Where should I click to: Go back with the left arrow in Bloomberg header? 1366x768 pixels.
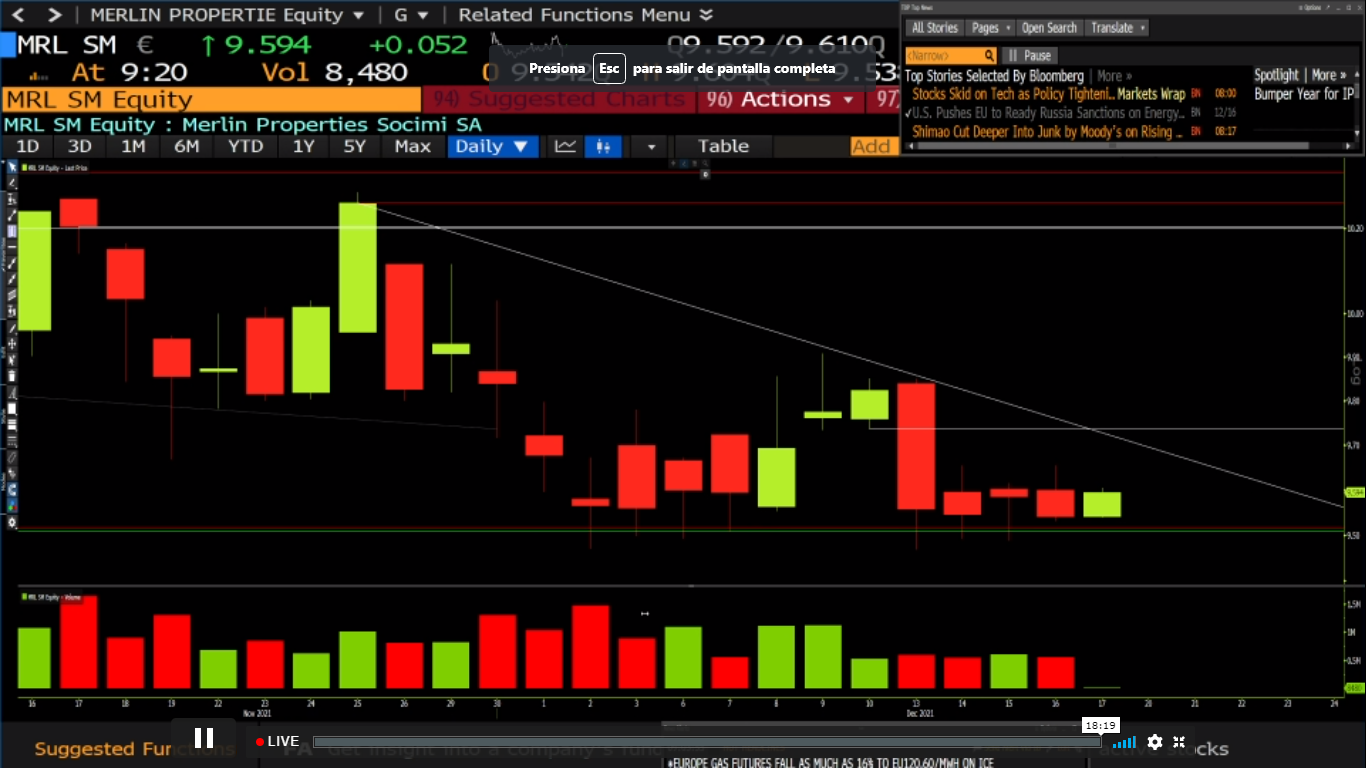pos(20,15)
